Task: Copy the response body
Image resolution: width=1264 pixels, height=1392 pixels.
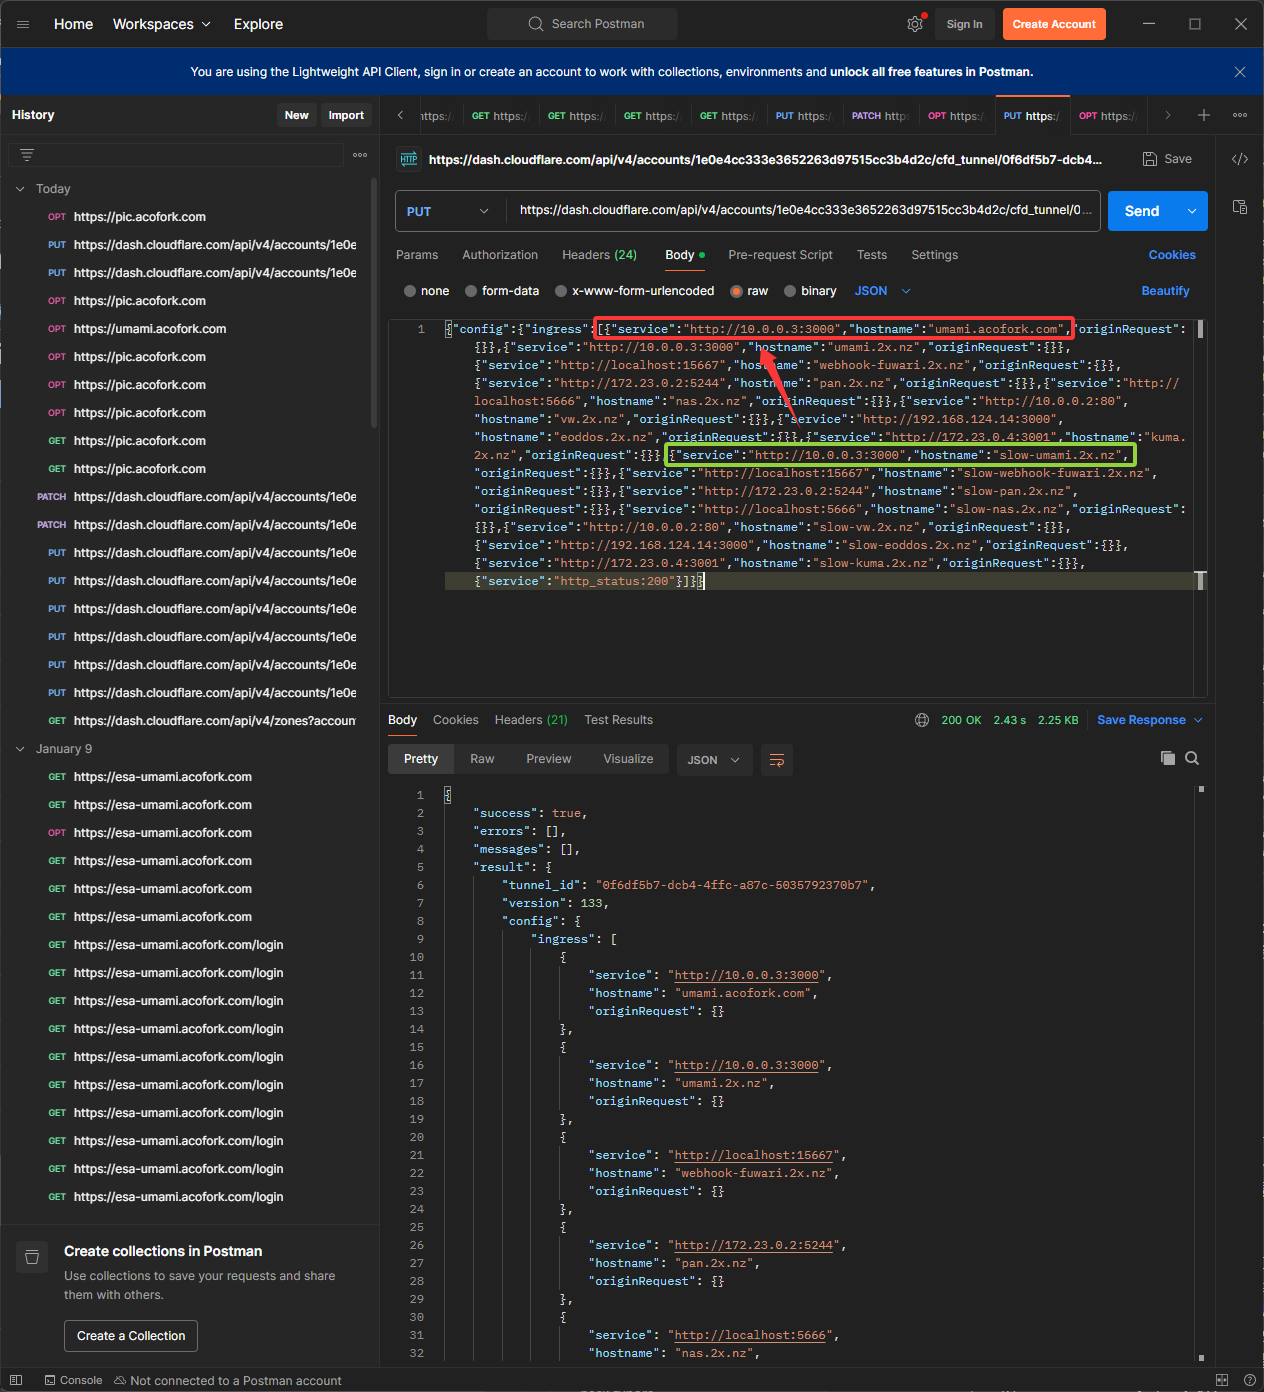Action: point(1168,758)
